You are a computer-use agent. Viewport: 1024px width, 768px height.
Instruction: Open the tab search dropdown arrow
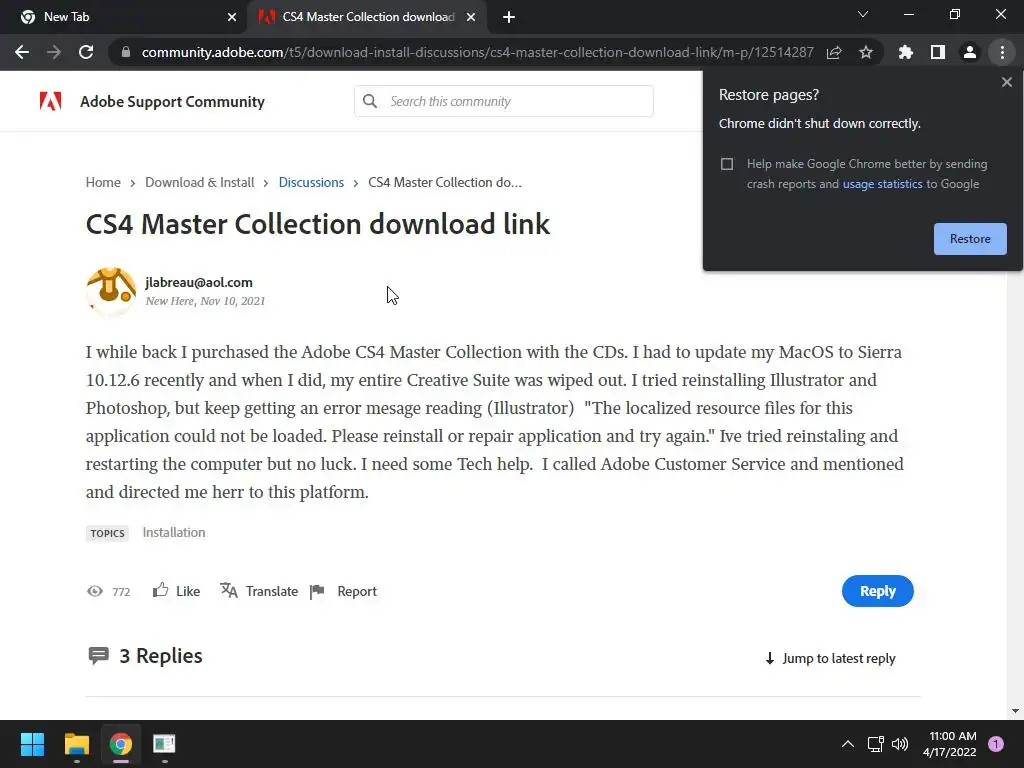863,14
